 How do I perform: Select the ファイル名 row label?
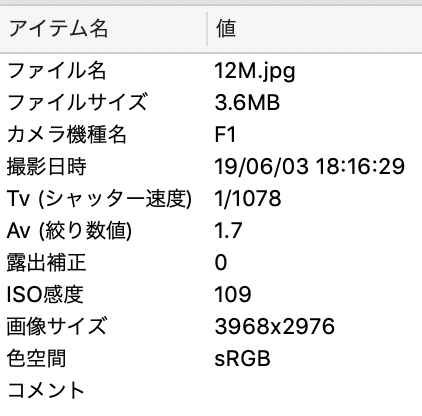coord(56,71)
